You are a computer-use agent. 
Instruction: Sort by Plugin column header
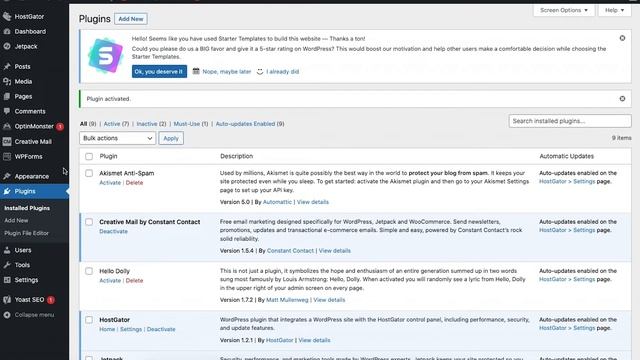[108, 156]
